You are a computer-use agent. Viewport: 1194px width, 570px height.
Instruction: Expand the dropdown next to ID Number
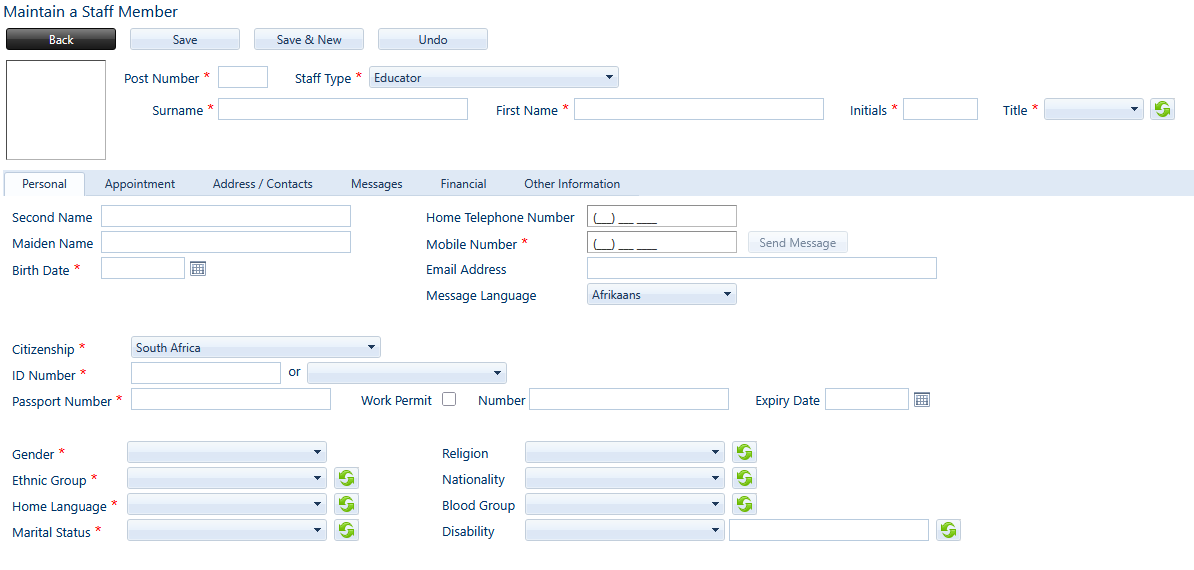(x=407, y=373)
